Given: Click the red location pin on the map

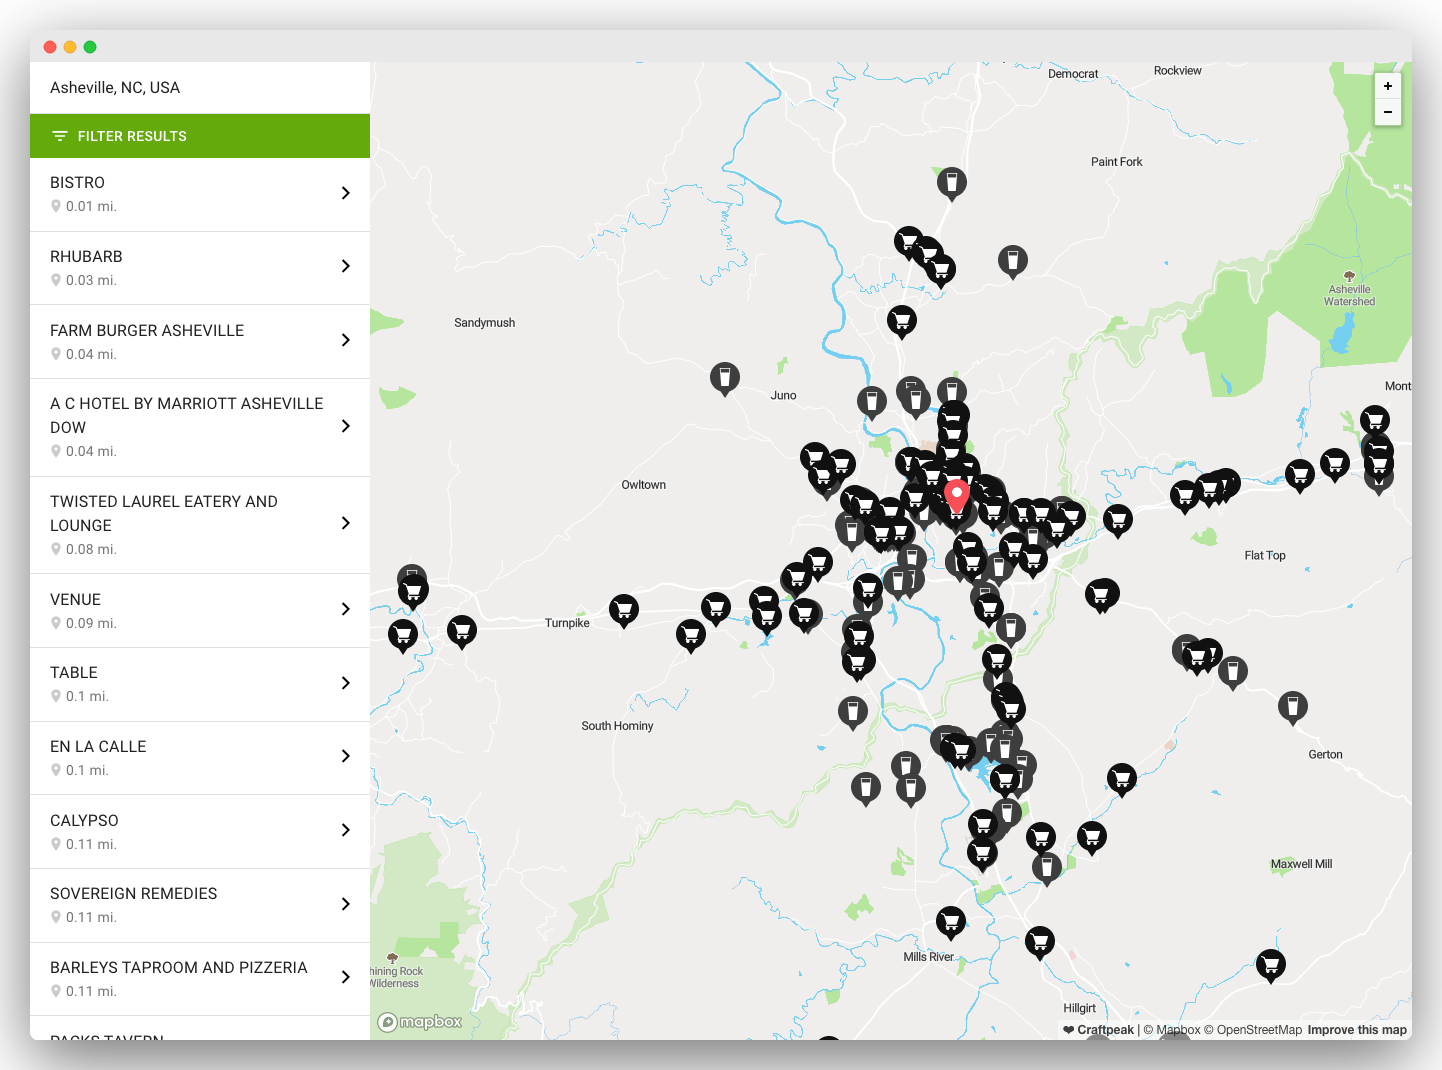Looking at the screenshot, I should click(x=957, y=496).
